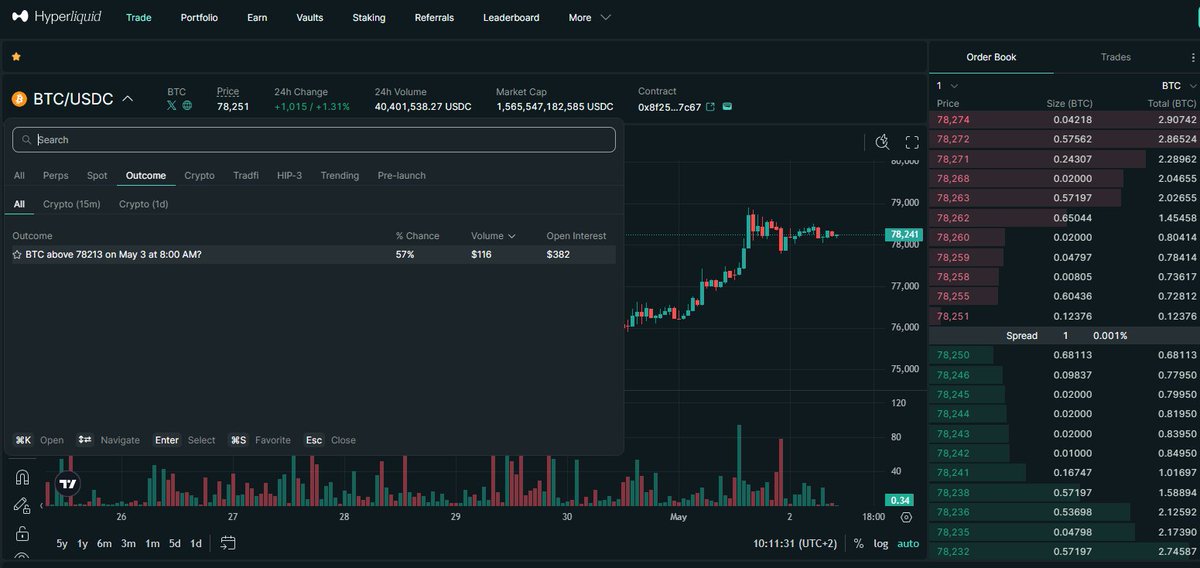Open the Trade navigation tab
Image resolution: width=1200 pixels, height=568 pixels.
[x=139, y=17]
